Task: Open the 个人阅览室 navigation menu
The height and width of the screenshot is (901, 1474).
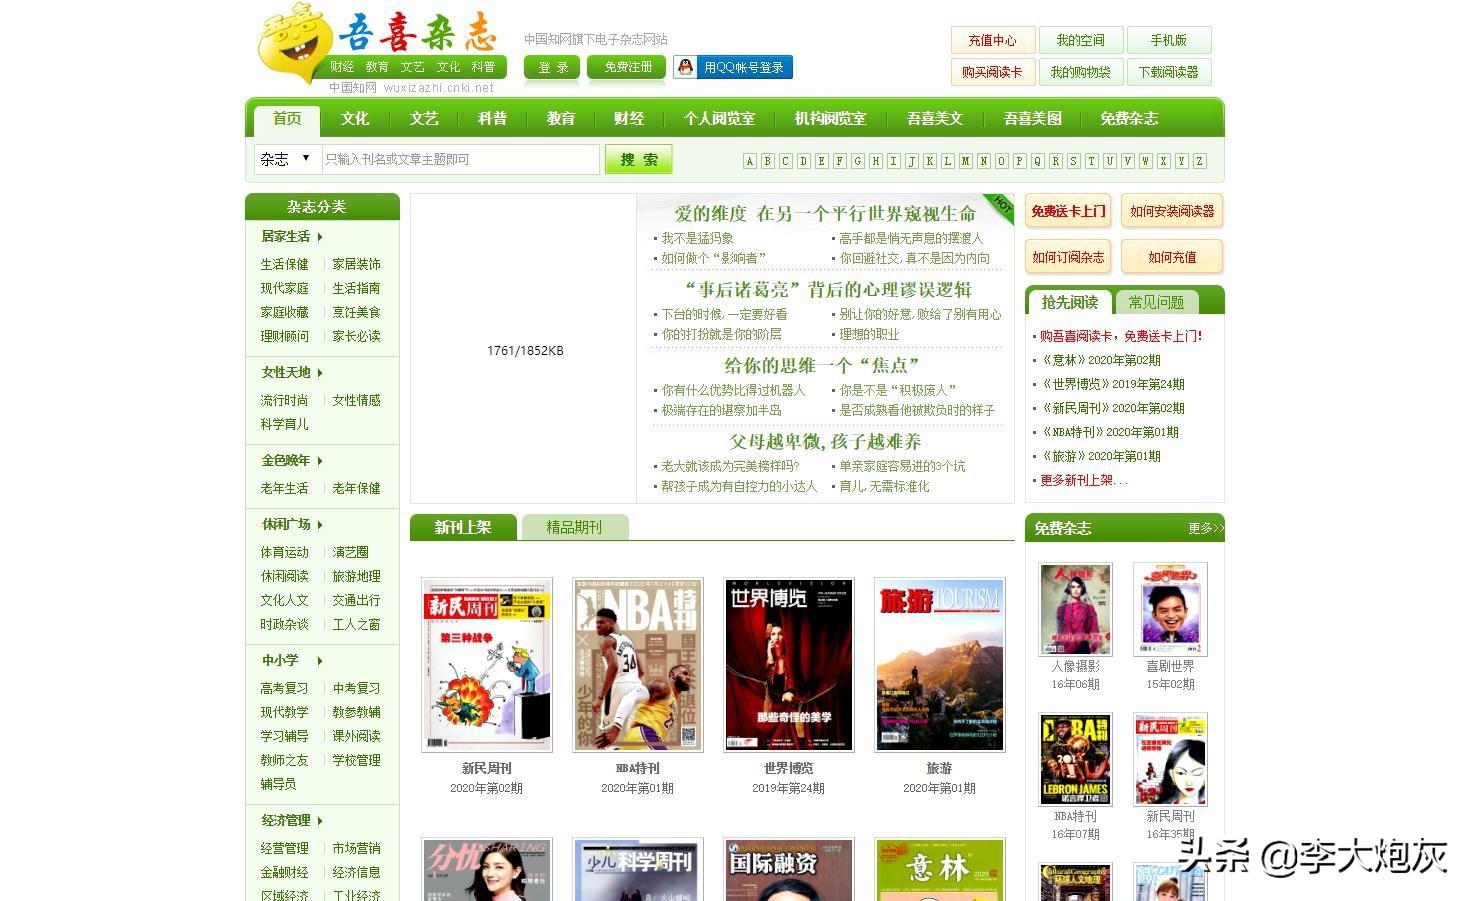Action: pyautogui.click(x=719, y=118)
